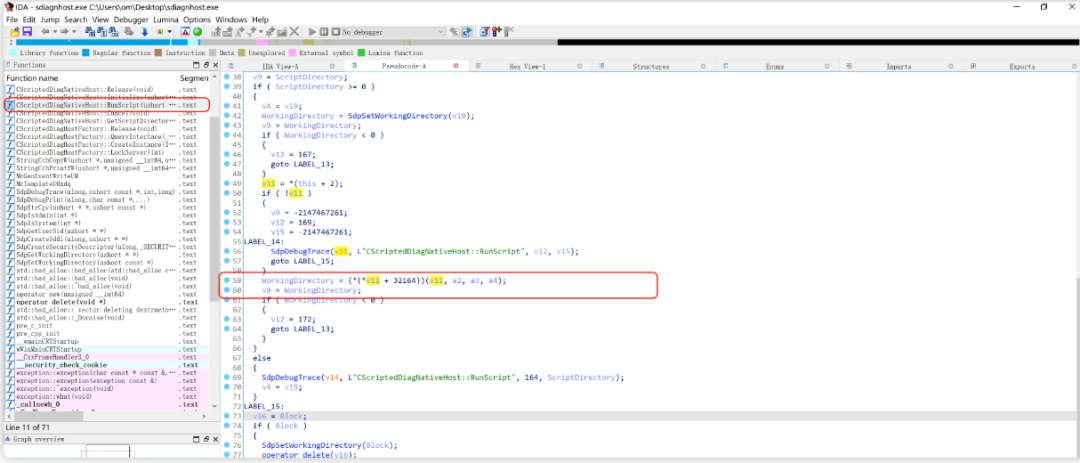Close the Graph overview panel

point(214,439)
